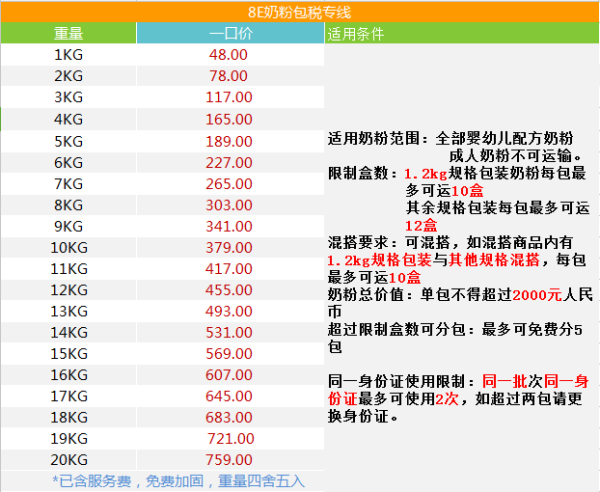This screenshot has height=492, width=600.
Task: Click the red text 1.2kg规格包装与其他规格混搭
Action: click(x=433, y=260)
